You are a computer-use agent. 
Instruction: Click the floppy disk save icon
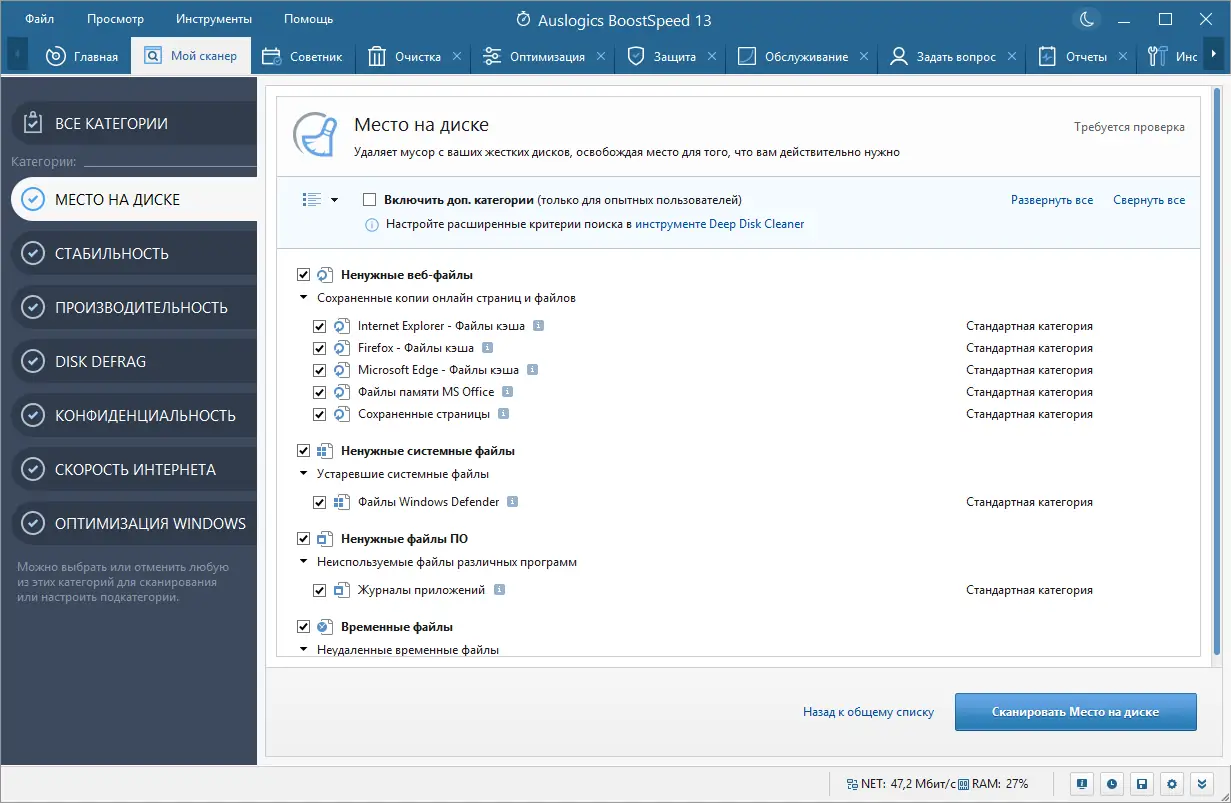(x=1143, y=783)
